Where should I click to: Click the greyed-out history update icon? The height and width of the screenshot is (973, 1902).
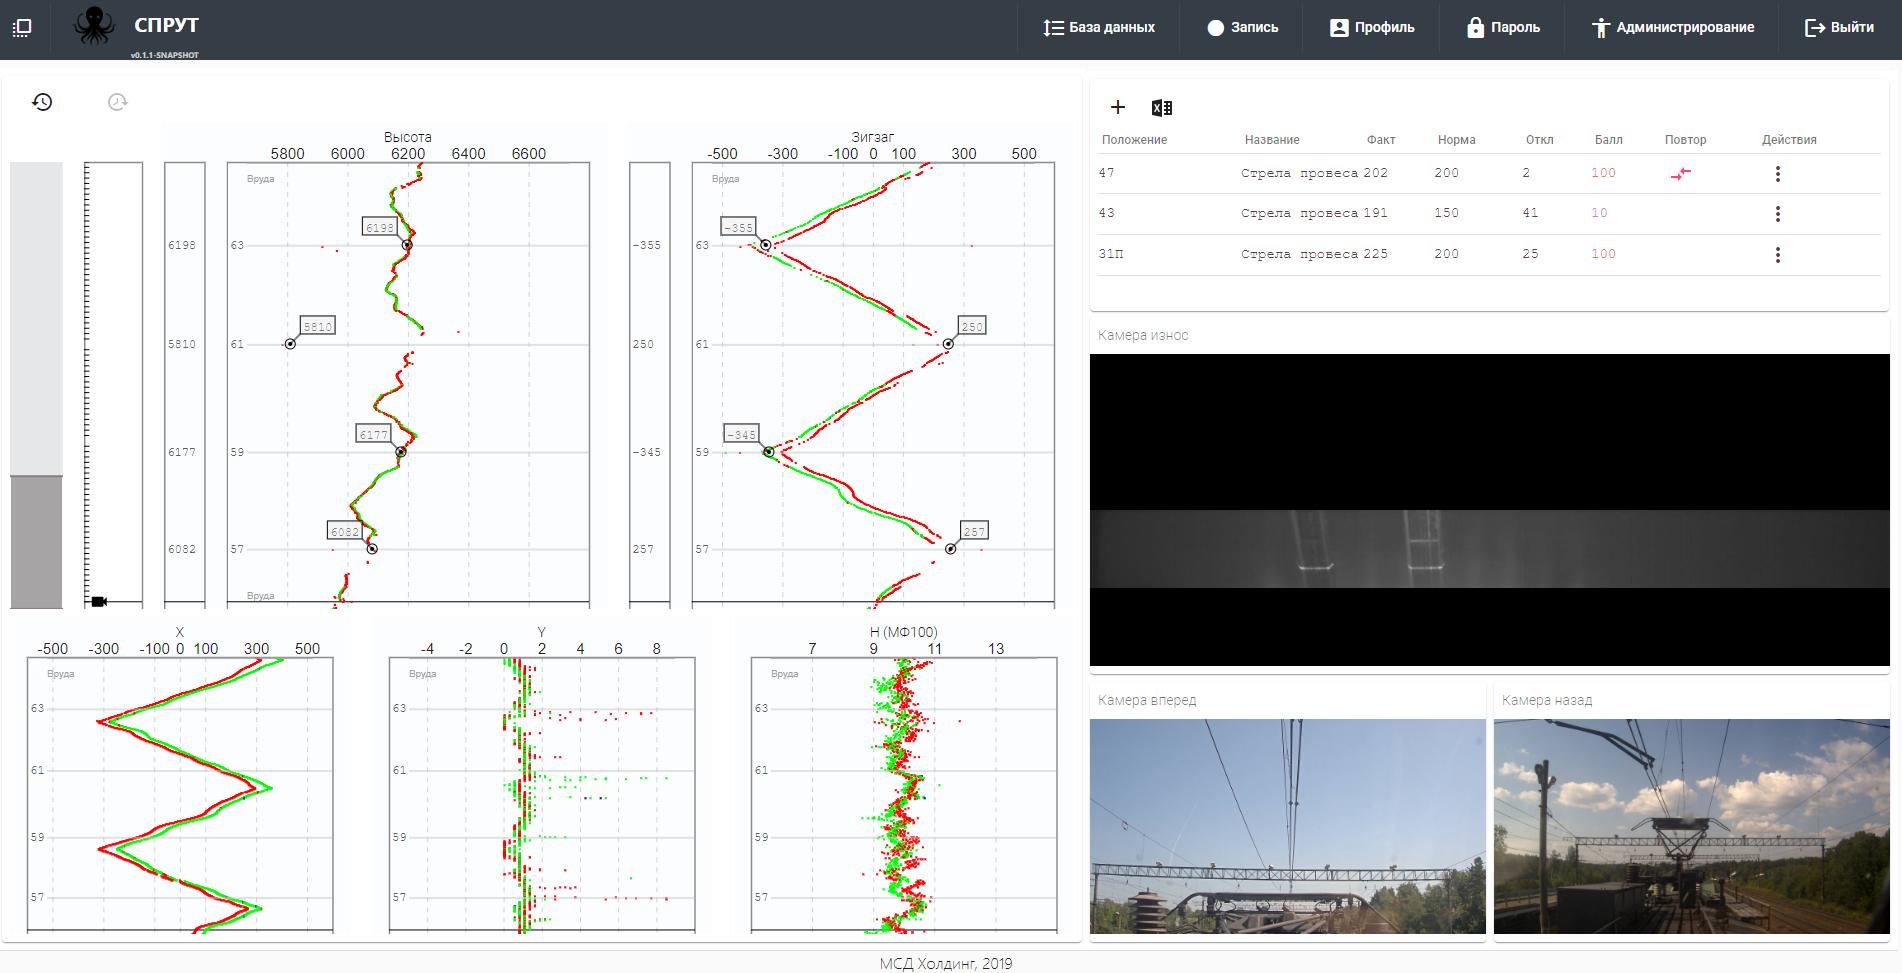118,102
